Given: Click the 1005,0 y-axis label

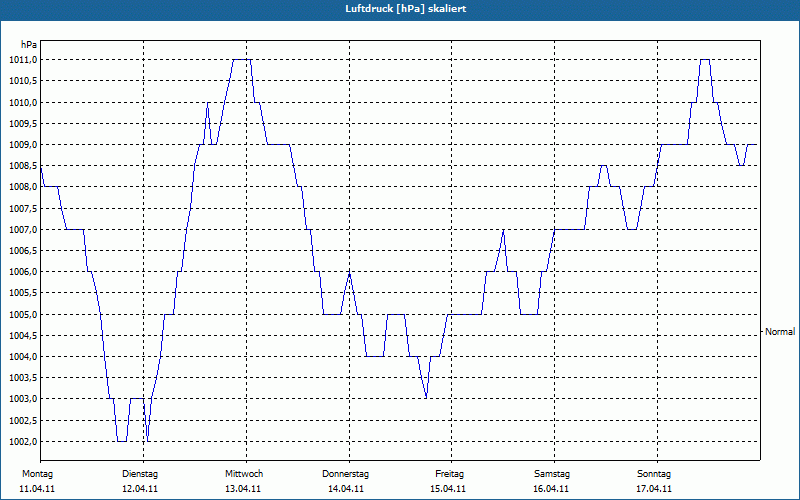Looking at the screenshot, I should (x=23, y=314).
